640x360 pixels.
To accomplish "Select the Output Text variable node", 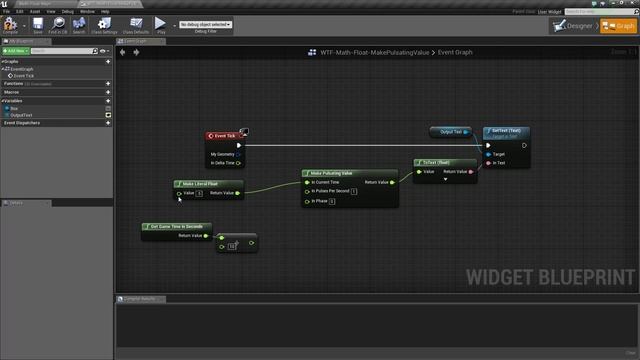I will point(451,132).
